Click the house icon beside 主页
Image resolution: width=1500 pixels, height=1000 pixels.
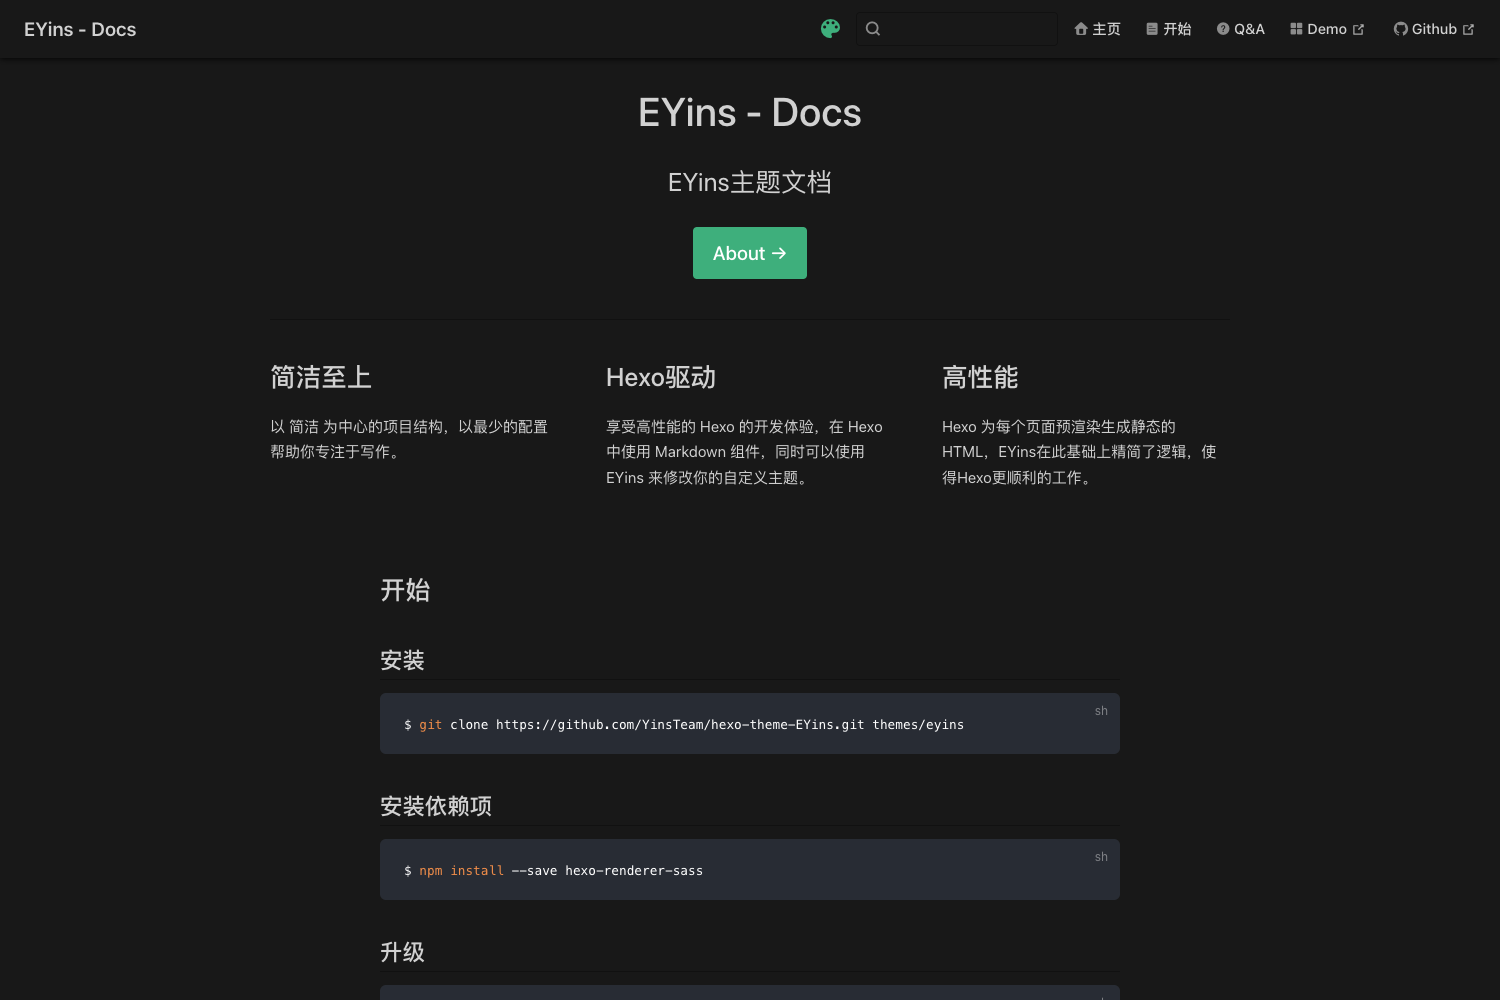coord(1081,29)
